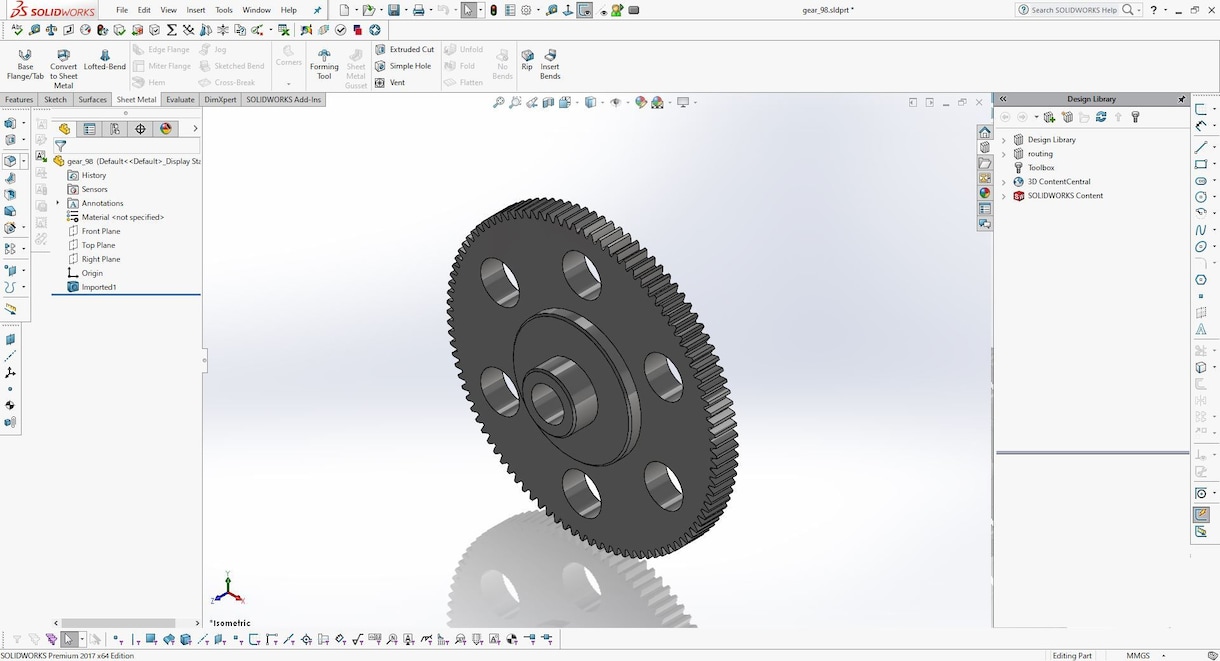Select Toolbox in the Design Library
Viewport: 1220px width, 661px height.
pyautogui.click(x=1034, y=168)
